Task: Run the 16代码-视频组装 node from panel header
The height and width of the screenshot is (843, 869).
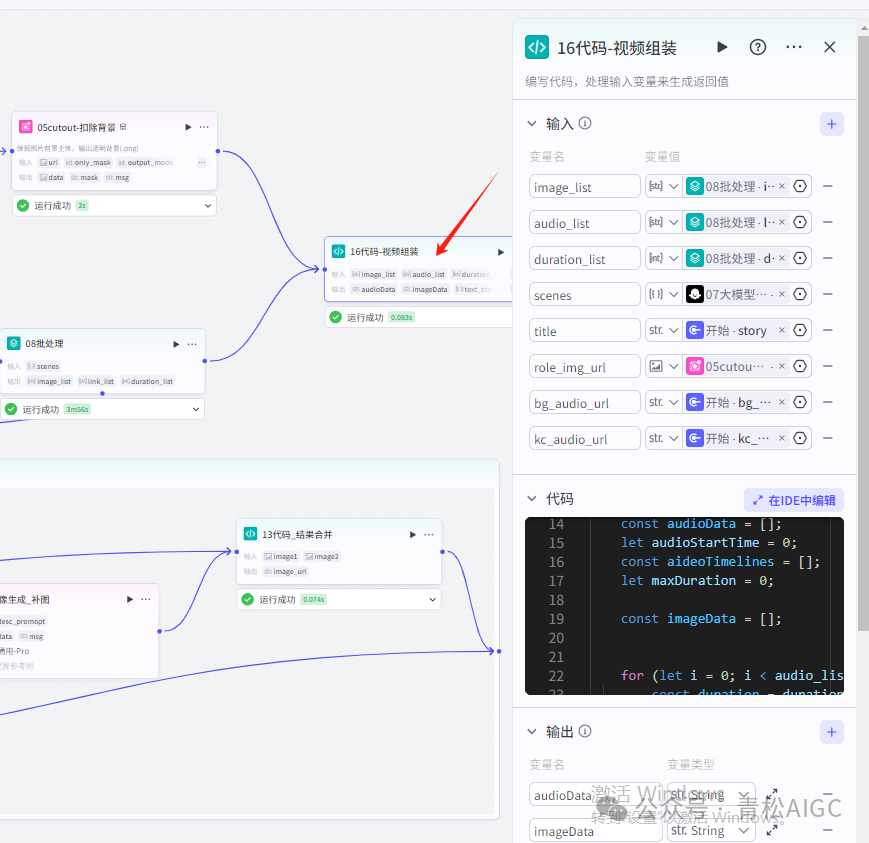Action: click(722, 47)
